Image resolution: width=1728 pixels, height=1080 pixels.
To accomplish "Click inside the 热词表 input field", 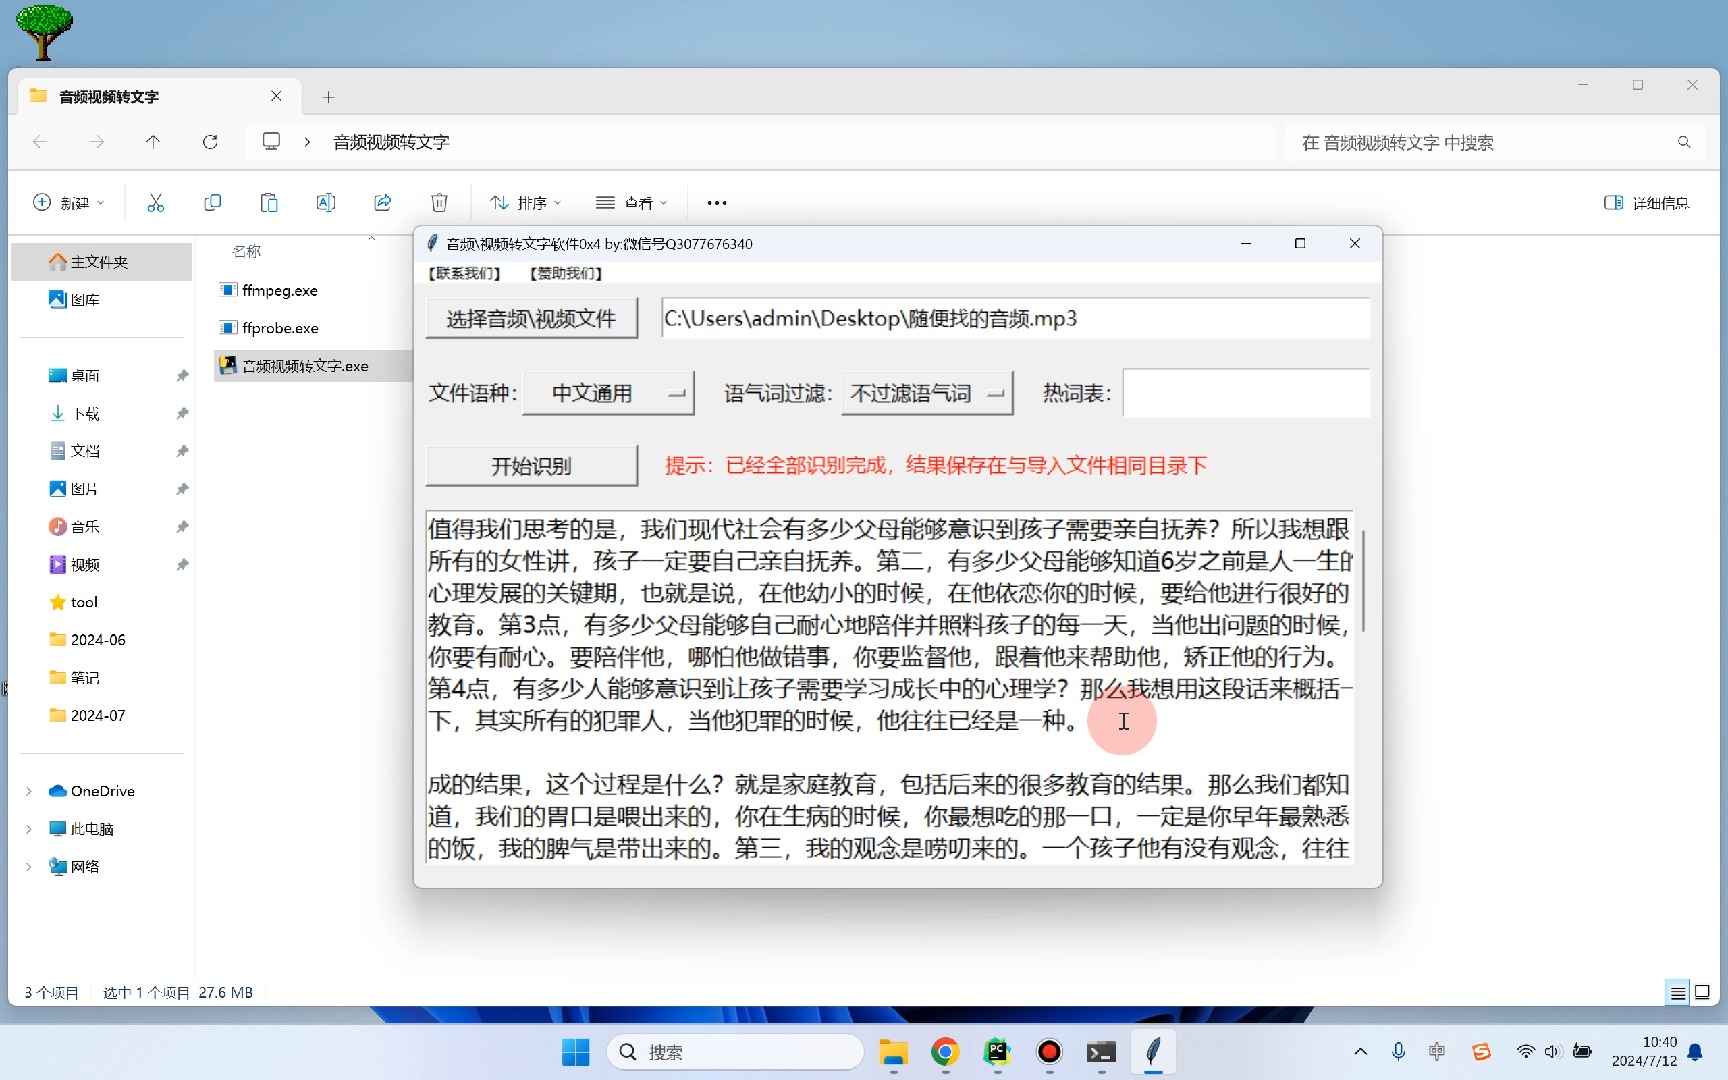I will pos(1245,393).
